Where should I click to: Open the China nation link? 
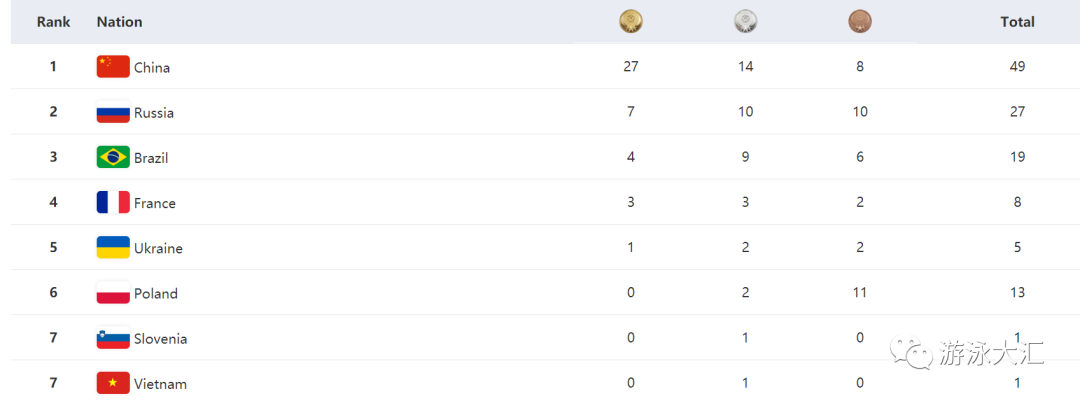coord(152,68)
